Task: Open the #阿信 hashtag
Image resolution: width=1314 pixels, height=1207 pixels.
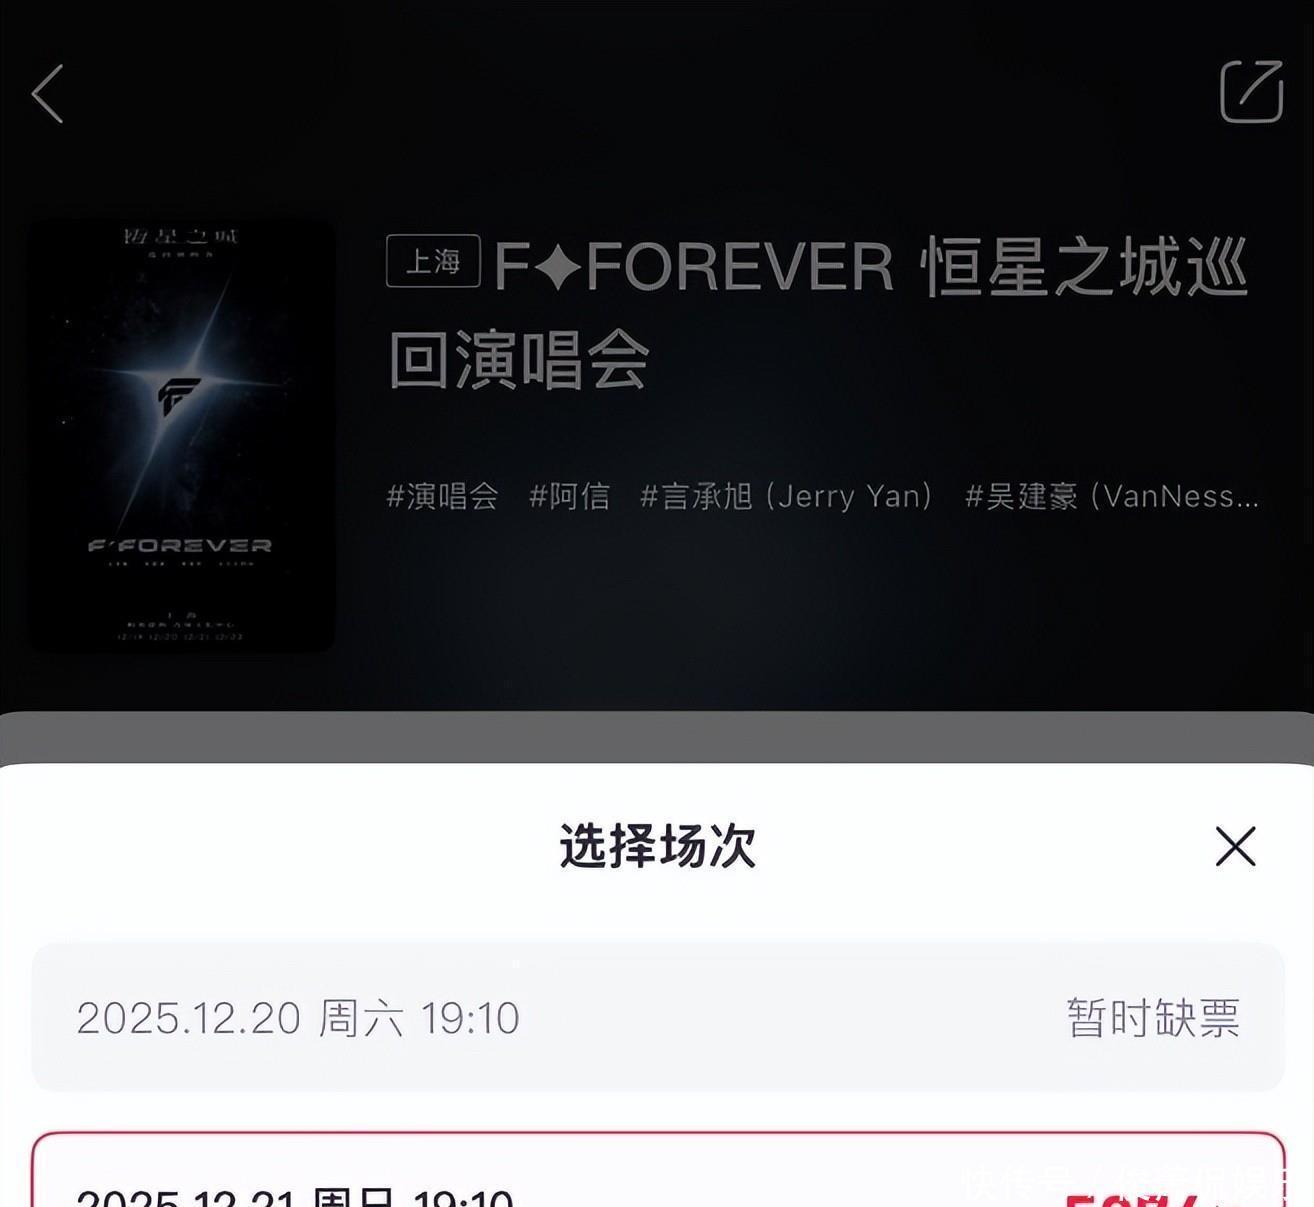Action: pyautogui.click(x=569, y=496)
